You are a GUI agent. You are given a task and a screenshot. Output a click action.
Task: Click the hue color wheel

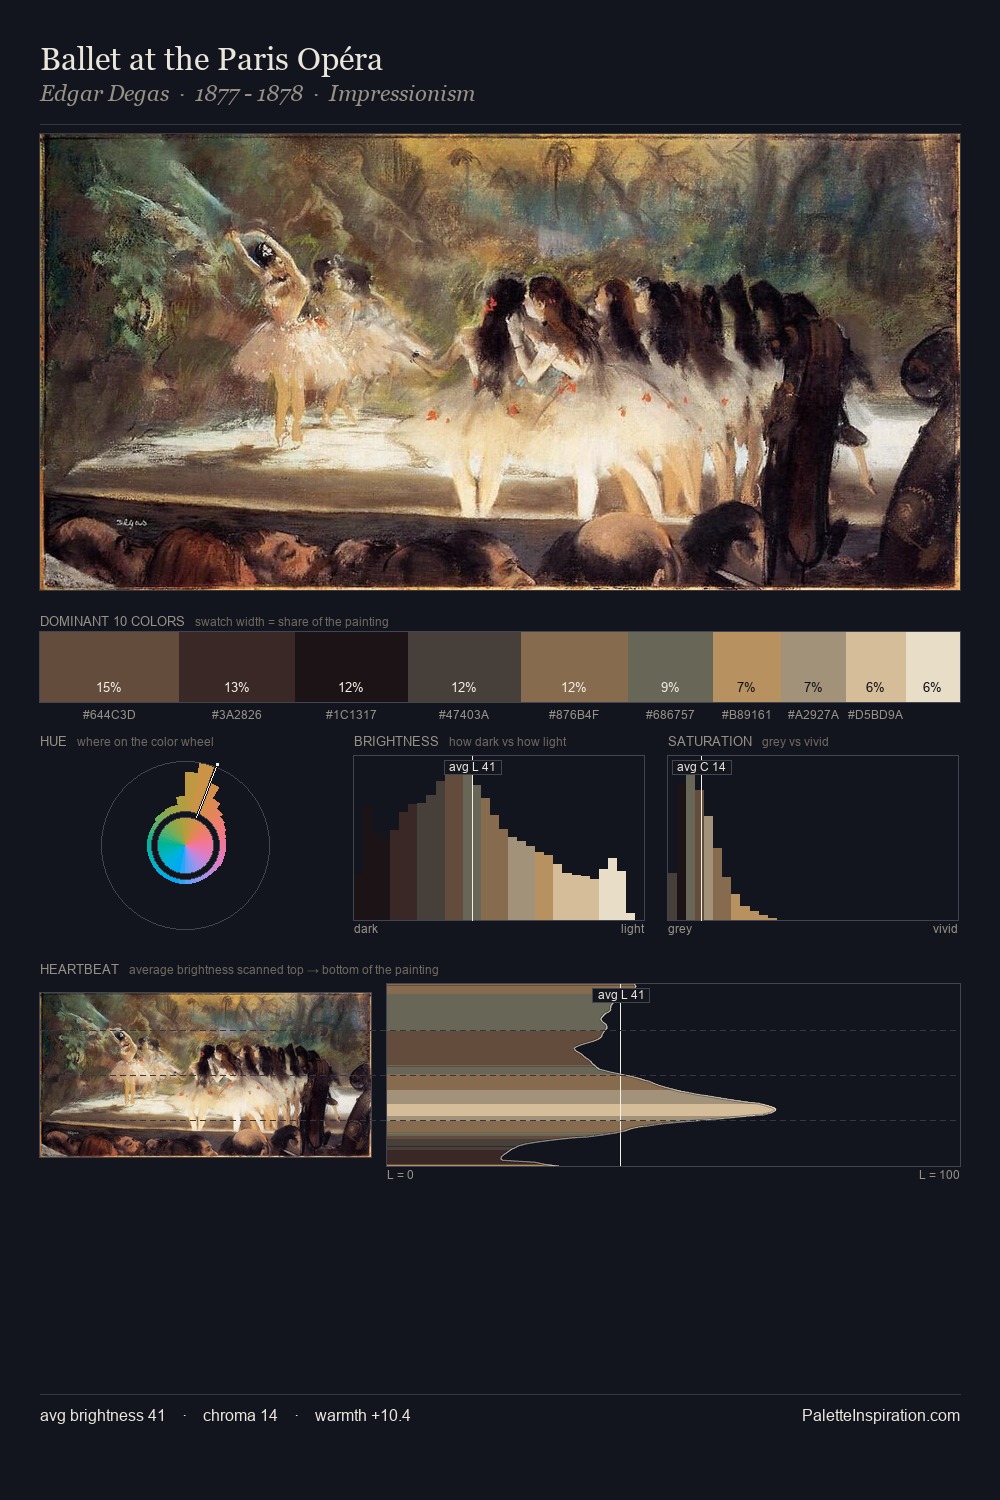(185, 845)
